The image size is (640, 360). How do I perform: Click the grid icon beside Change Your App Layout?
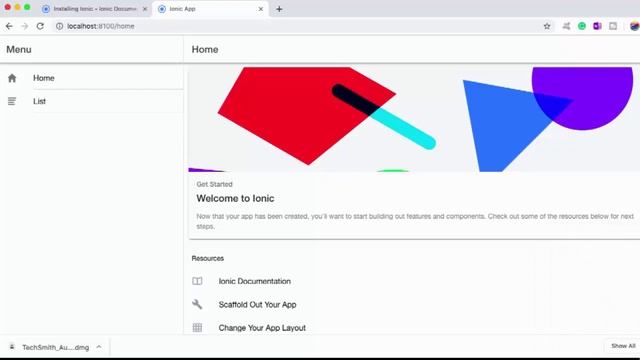point(197,328)
